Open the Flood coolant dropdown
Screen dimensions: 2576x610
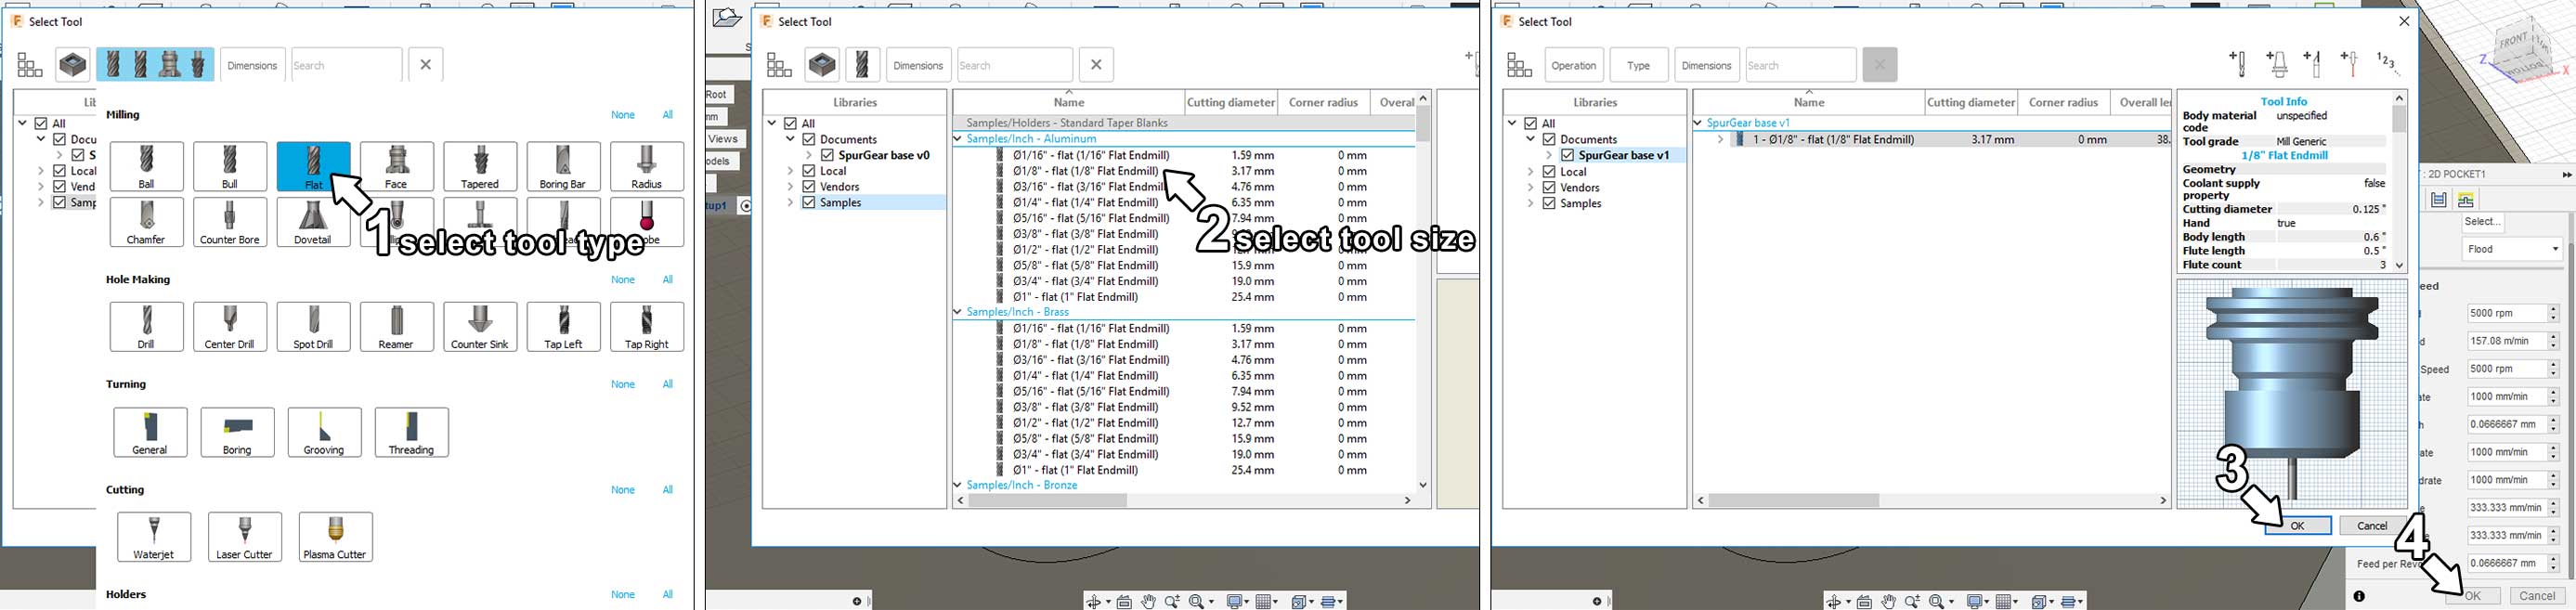pyautogui.click(x=2511, y=249)
